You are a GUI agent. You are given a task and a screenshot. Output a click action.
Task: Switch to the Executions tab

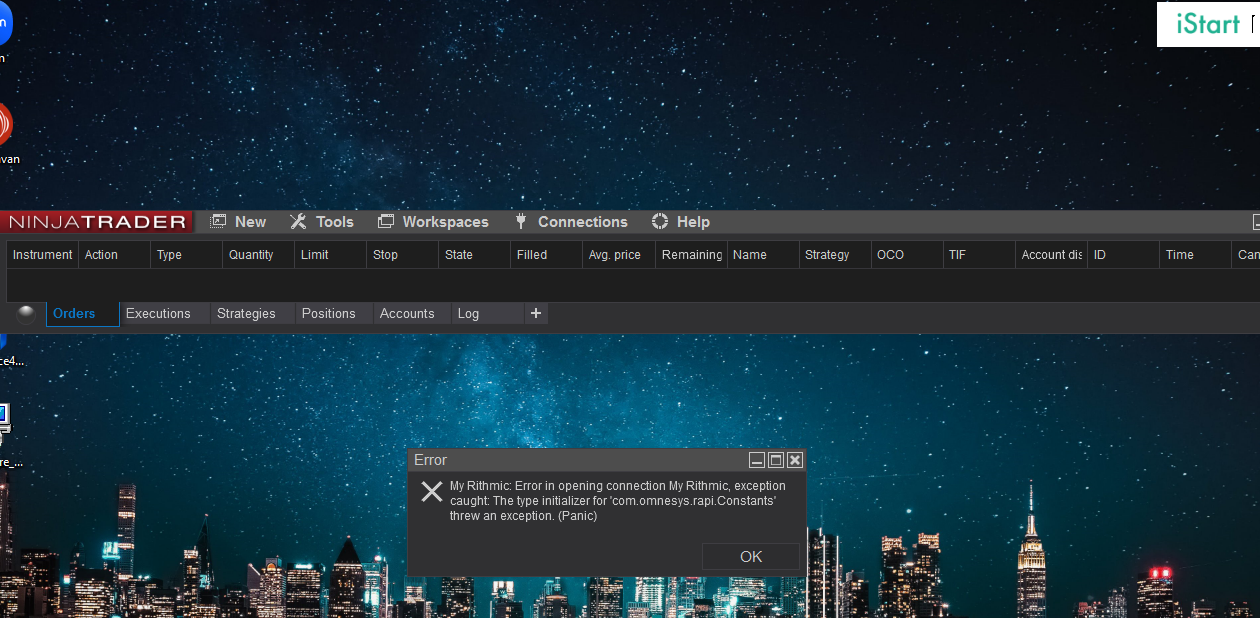158,313
